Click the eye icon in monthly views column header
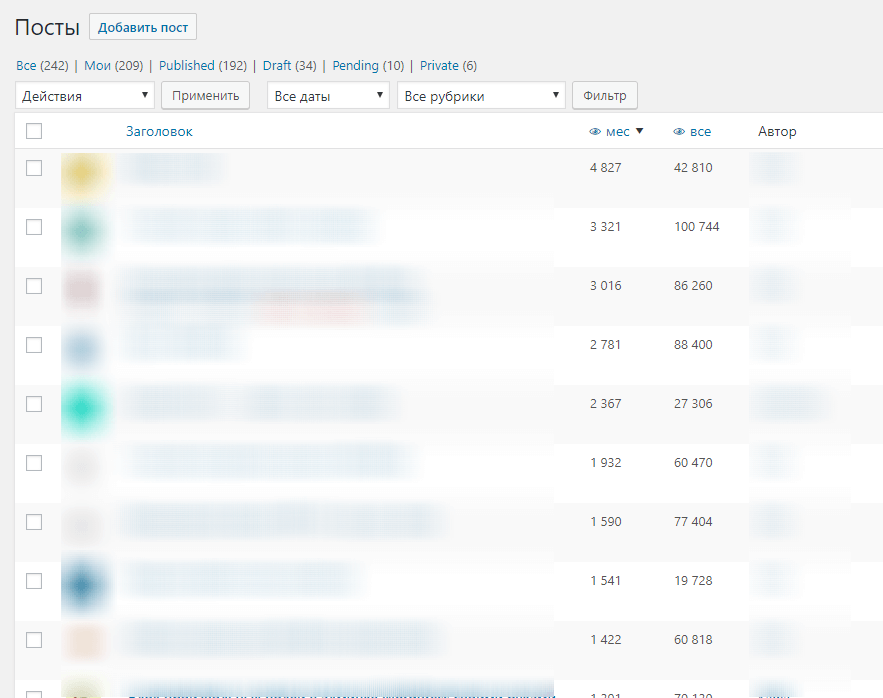The width and height of the screenshot is (883, 698). point(595,132)
